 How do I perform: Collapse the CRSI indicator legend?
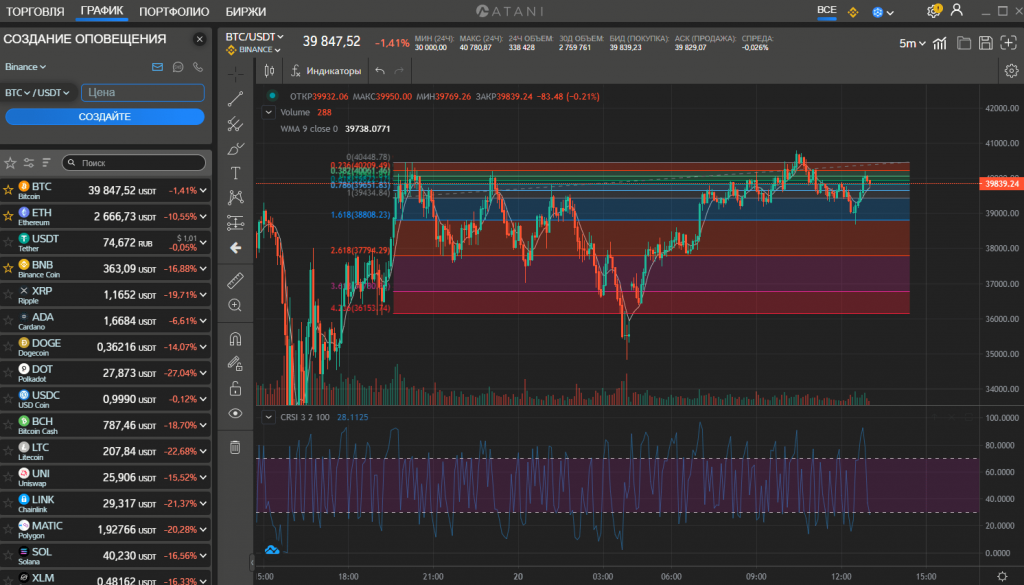point(268,417)
